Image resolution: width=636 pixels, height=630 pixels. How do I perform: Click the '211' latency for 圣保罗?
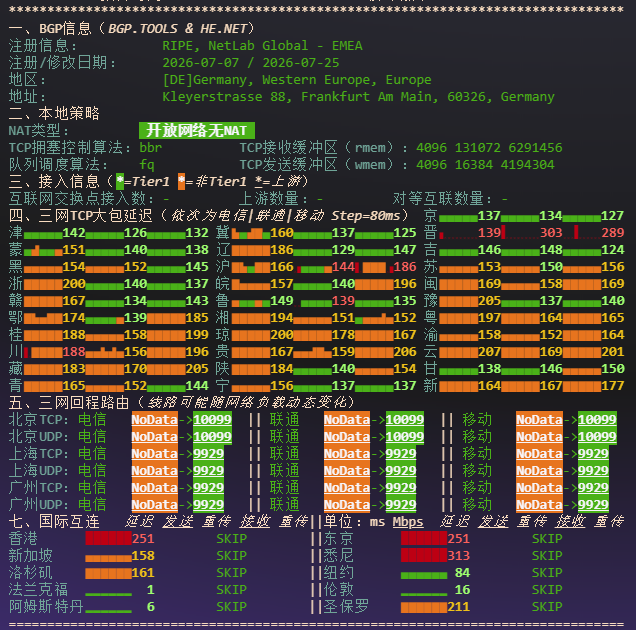[x=459, y=607]
